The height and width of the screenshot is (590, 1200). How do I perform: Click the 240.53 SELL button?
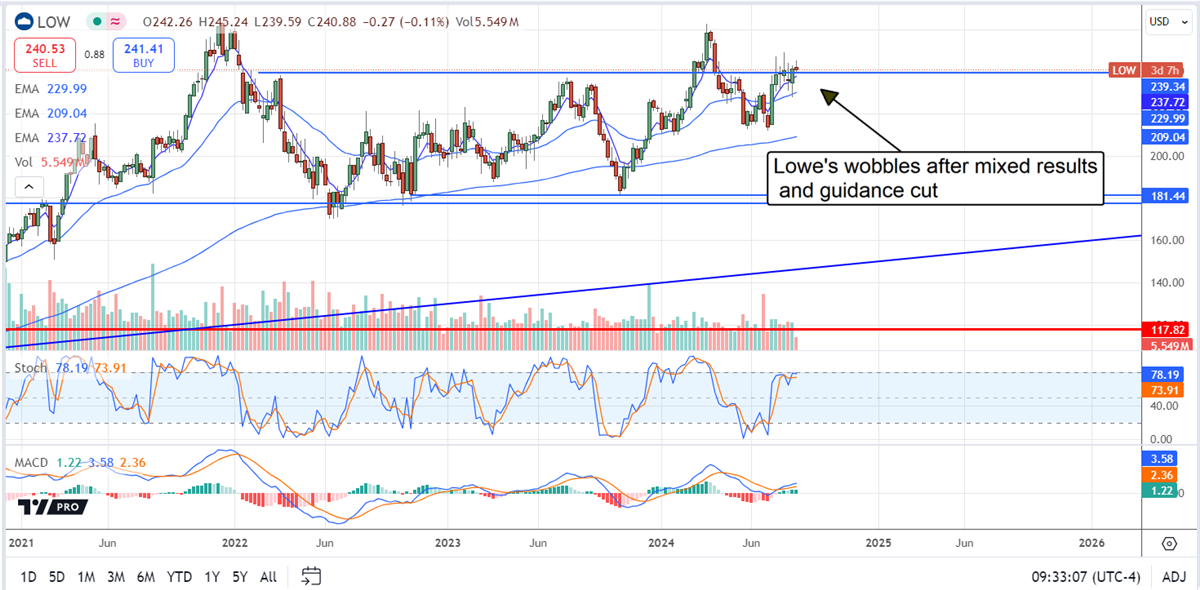pos(43,54)
